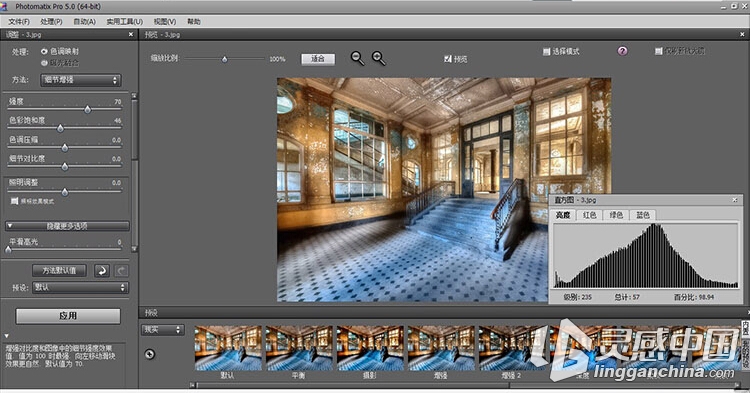The image size is (751, 393).
Task: Click the 色调压缩 slider handle
Action: coord(65,147)
